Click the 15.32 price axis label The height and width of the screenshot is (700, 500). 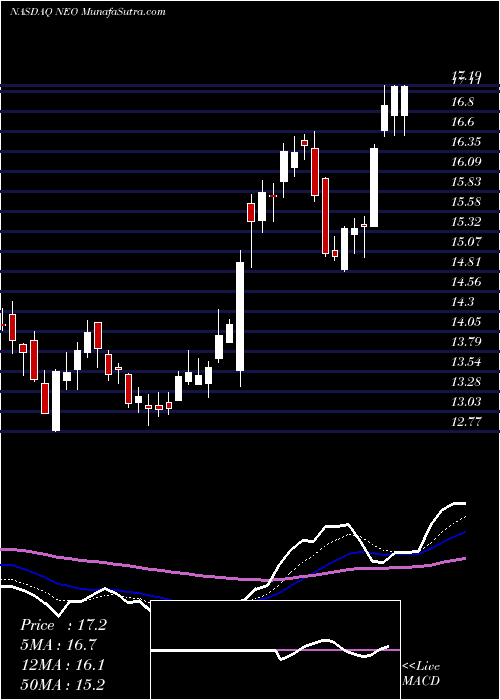(466, 222)
